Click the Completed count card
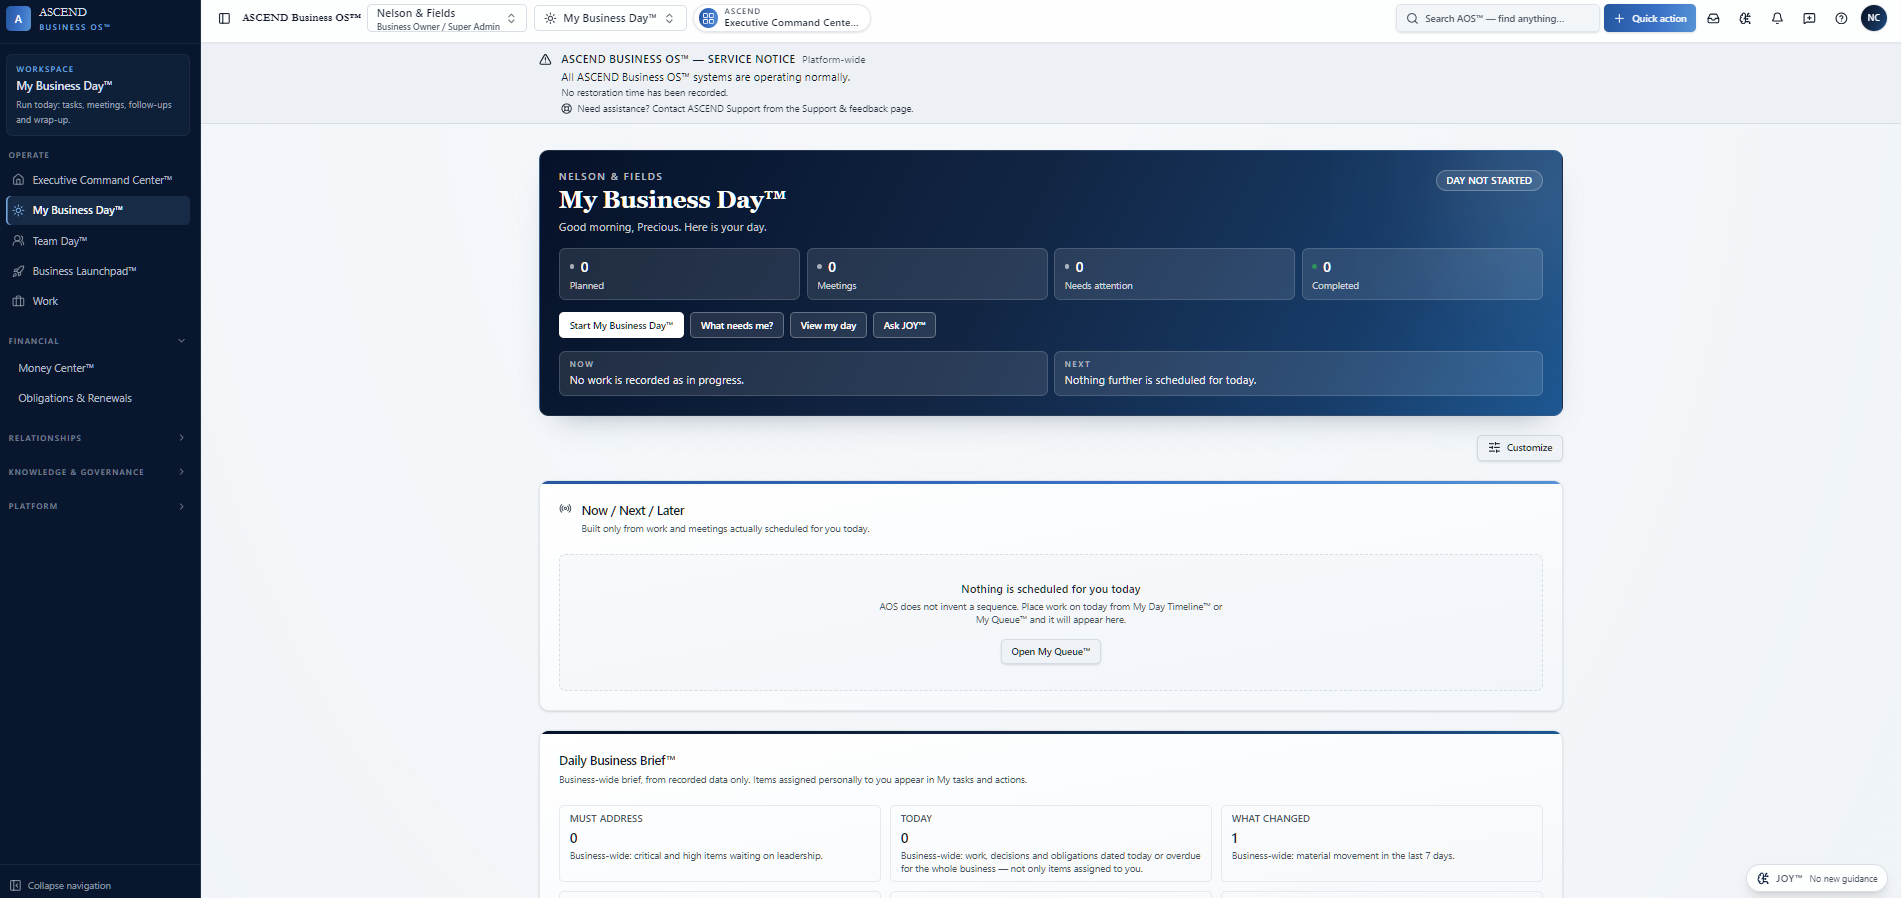 [x=1422, y=274]
